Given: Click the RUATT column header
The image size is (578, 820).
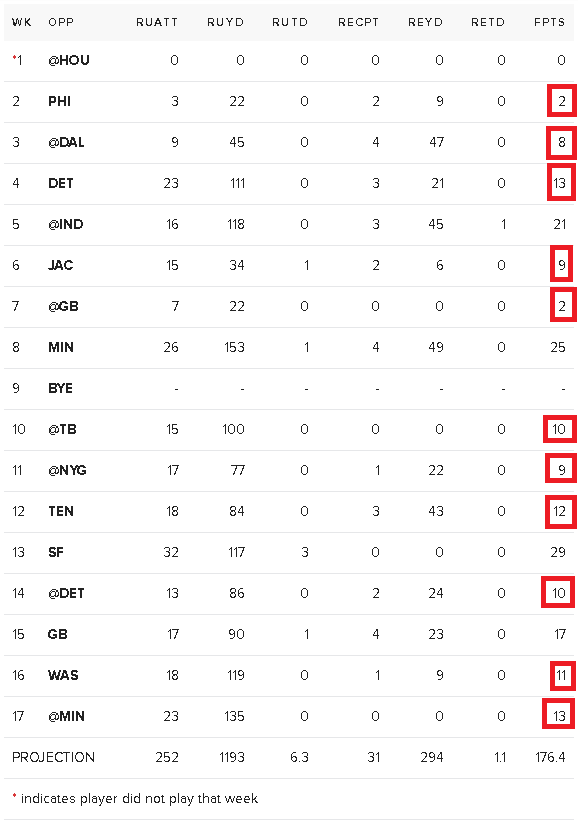Looking at the screenshot, I should click(x=157, y=22).
